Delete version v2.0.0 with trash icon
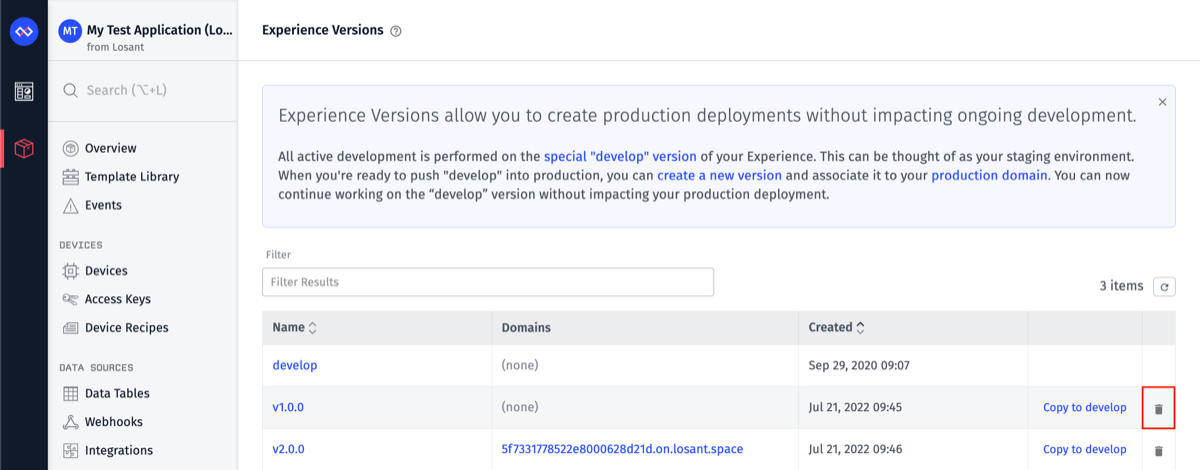This screenshot has height=470, width=1200. point(1159,450)
